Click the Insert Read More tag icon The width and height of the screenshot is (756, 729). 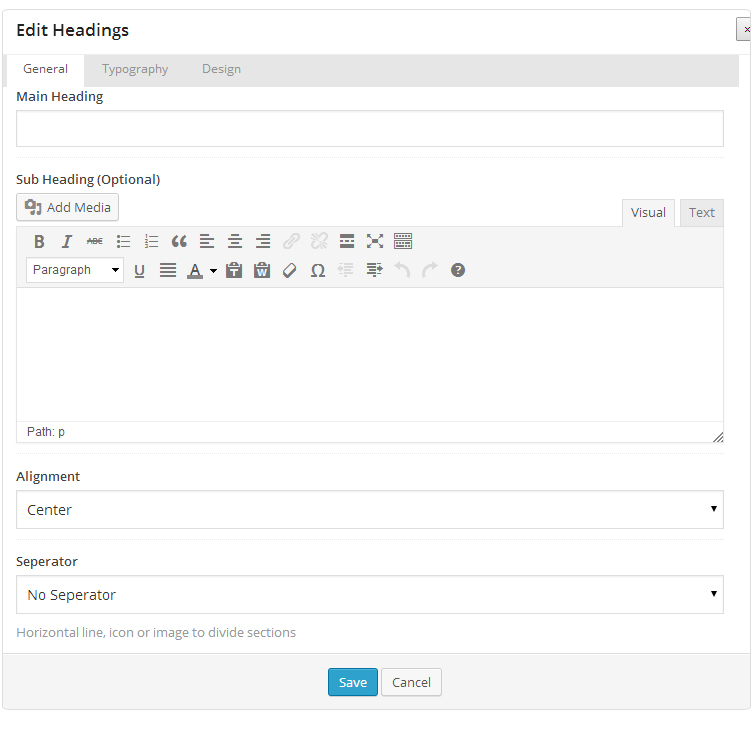pos(347,241)
